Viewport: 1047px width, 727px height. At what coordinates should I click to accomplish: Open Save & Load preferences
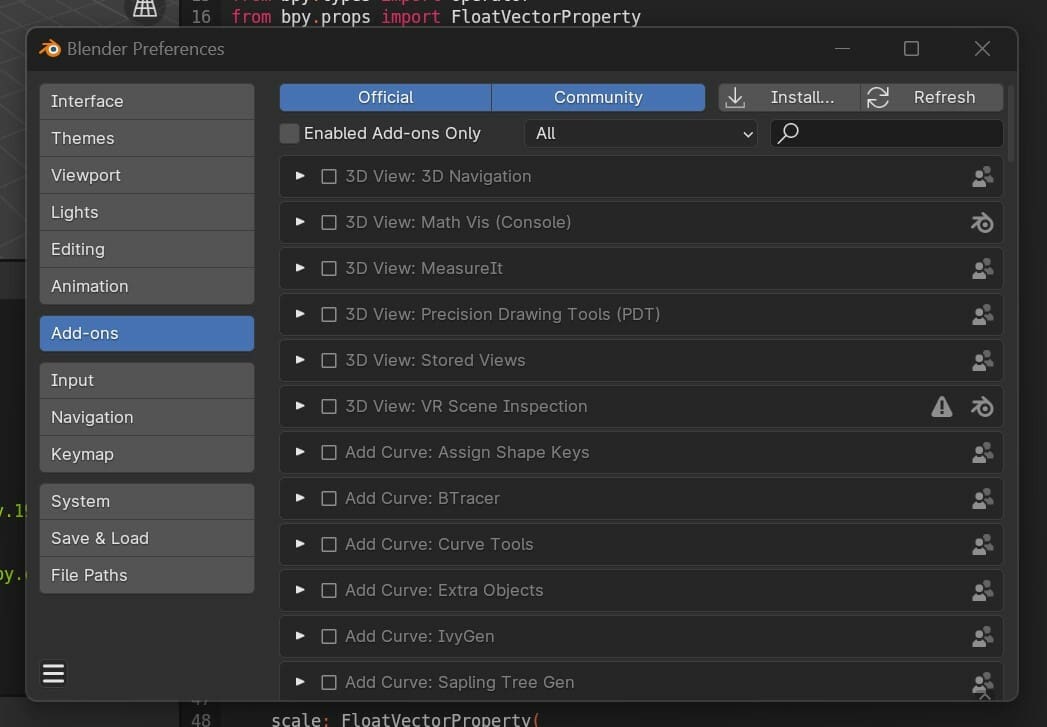coord(147,539)
